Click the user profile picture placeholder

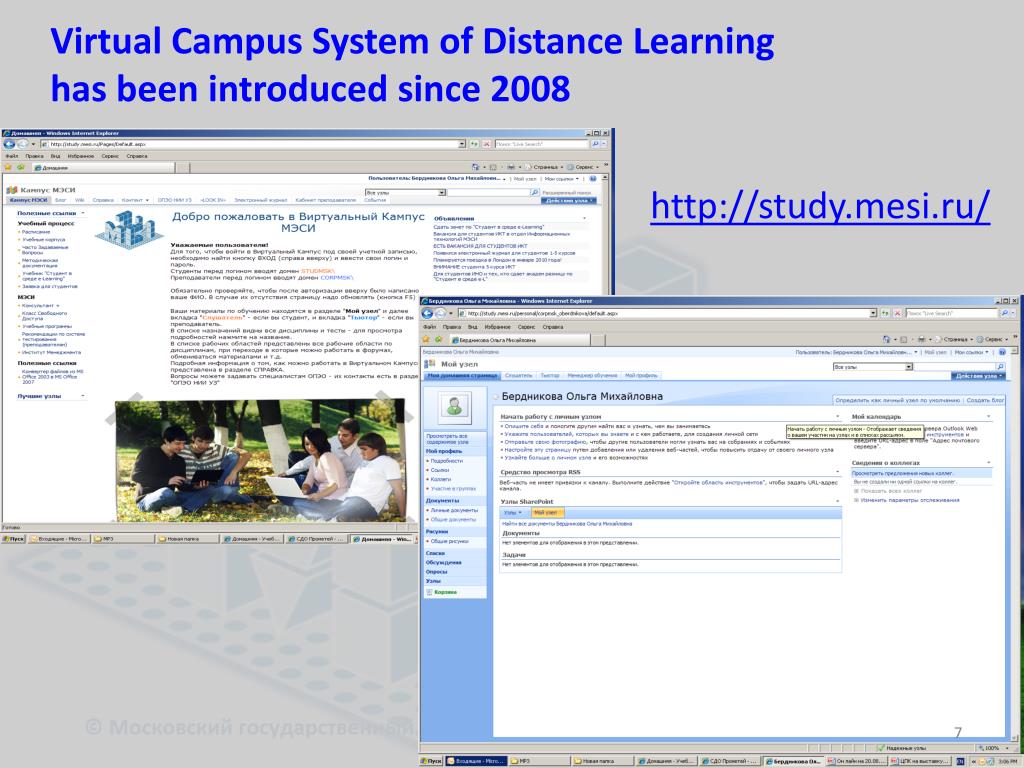(x=455, y=407)
